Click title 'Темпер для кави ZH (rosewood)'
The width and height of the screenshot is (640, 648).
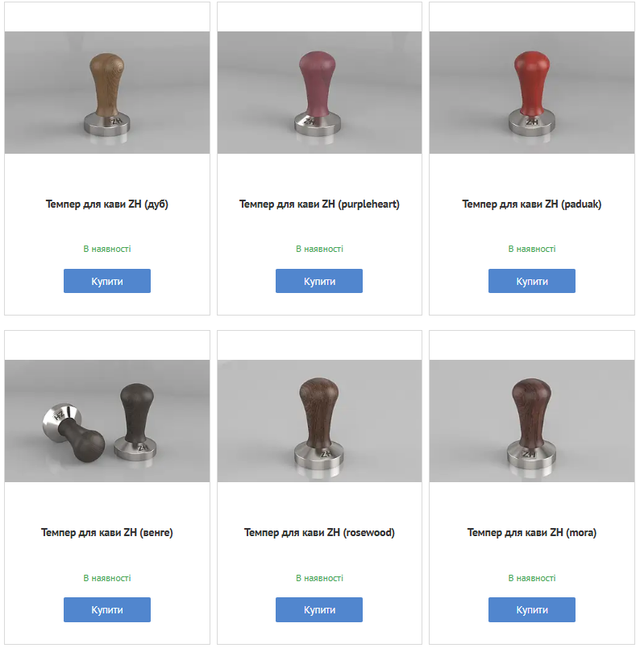coord(319,532)
